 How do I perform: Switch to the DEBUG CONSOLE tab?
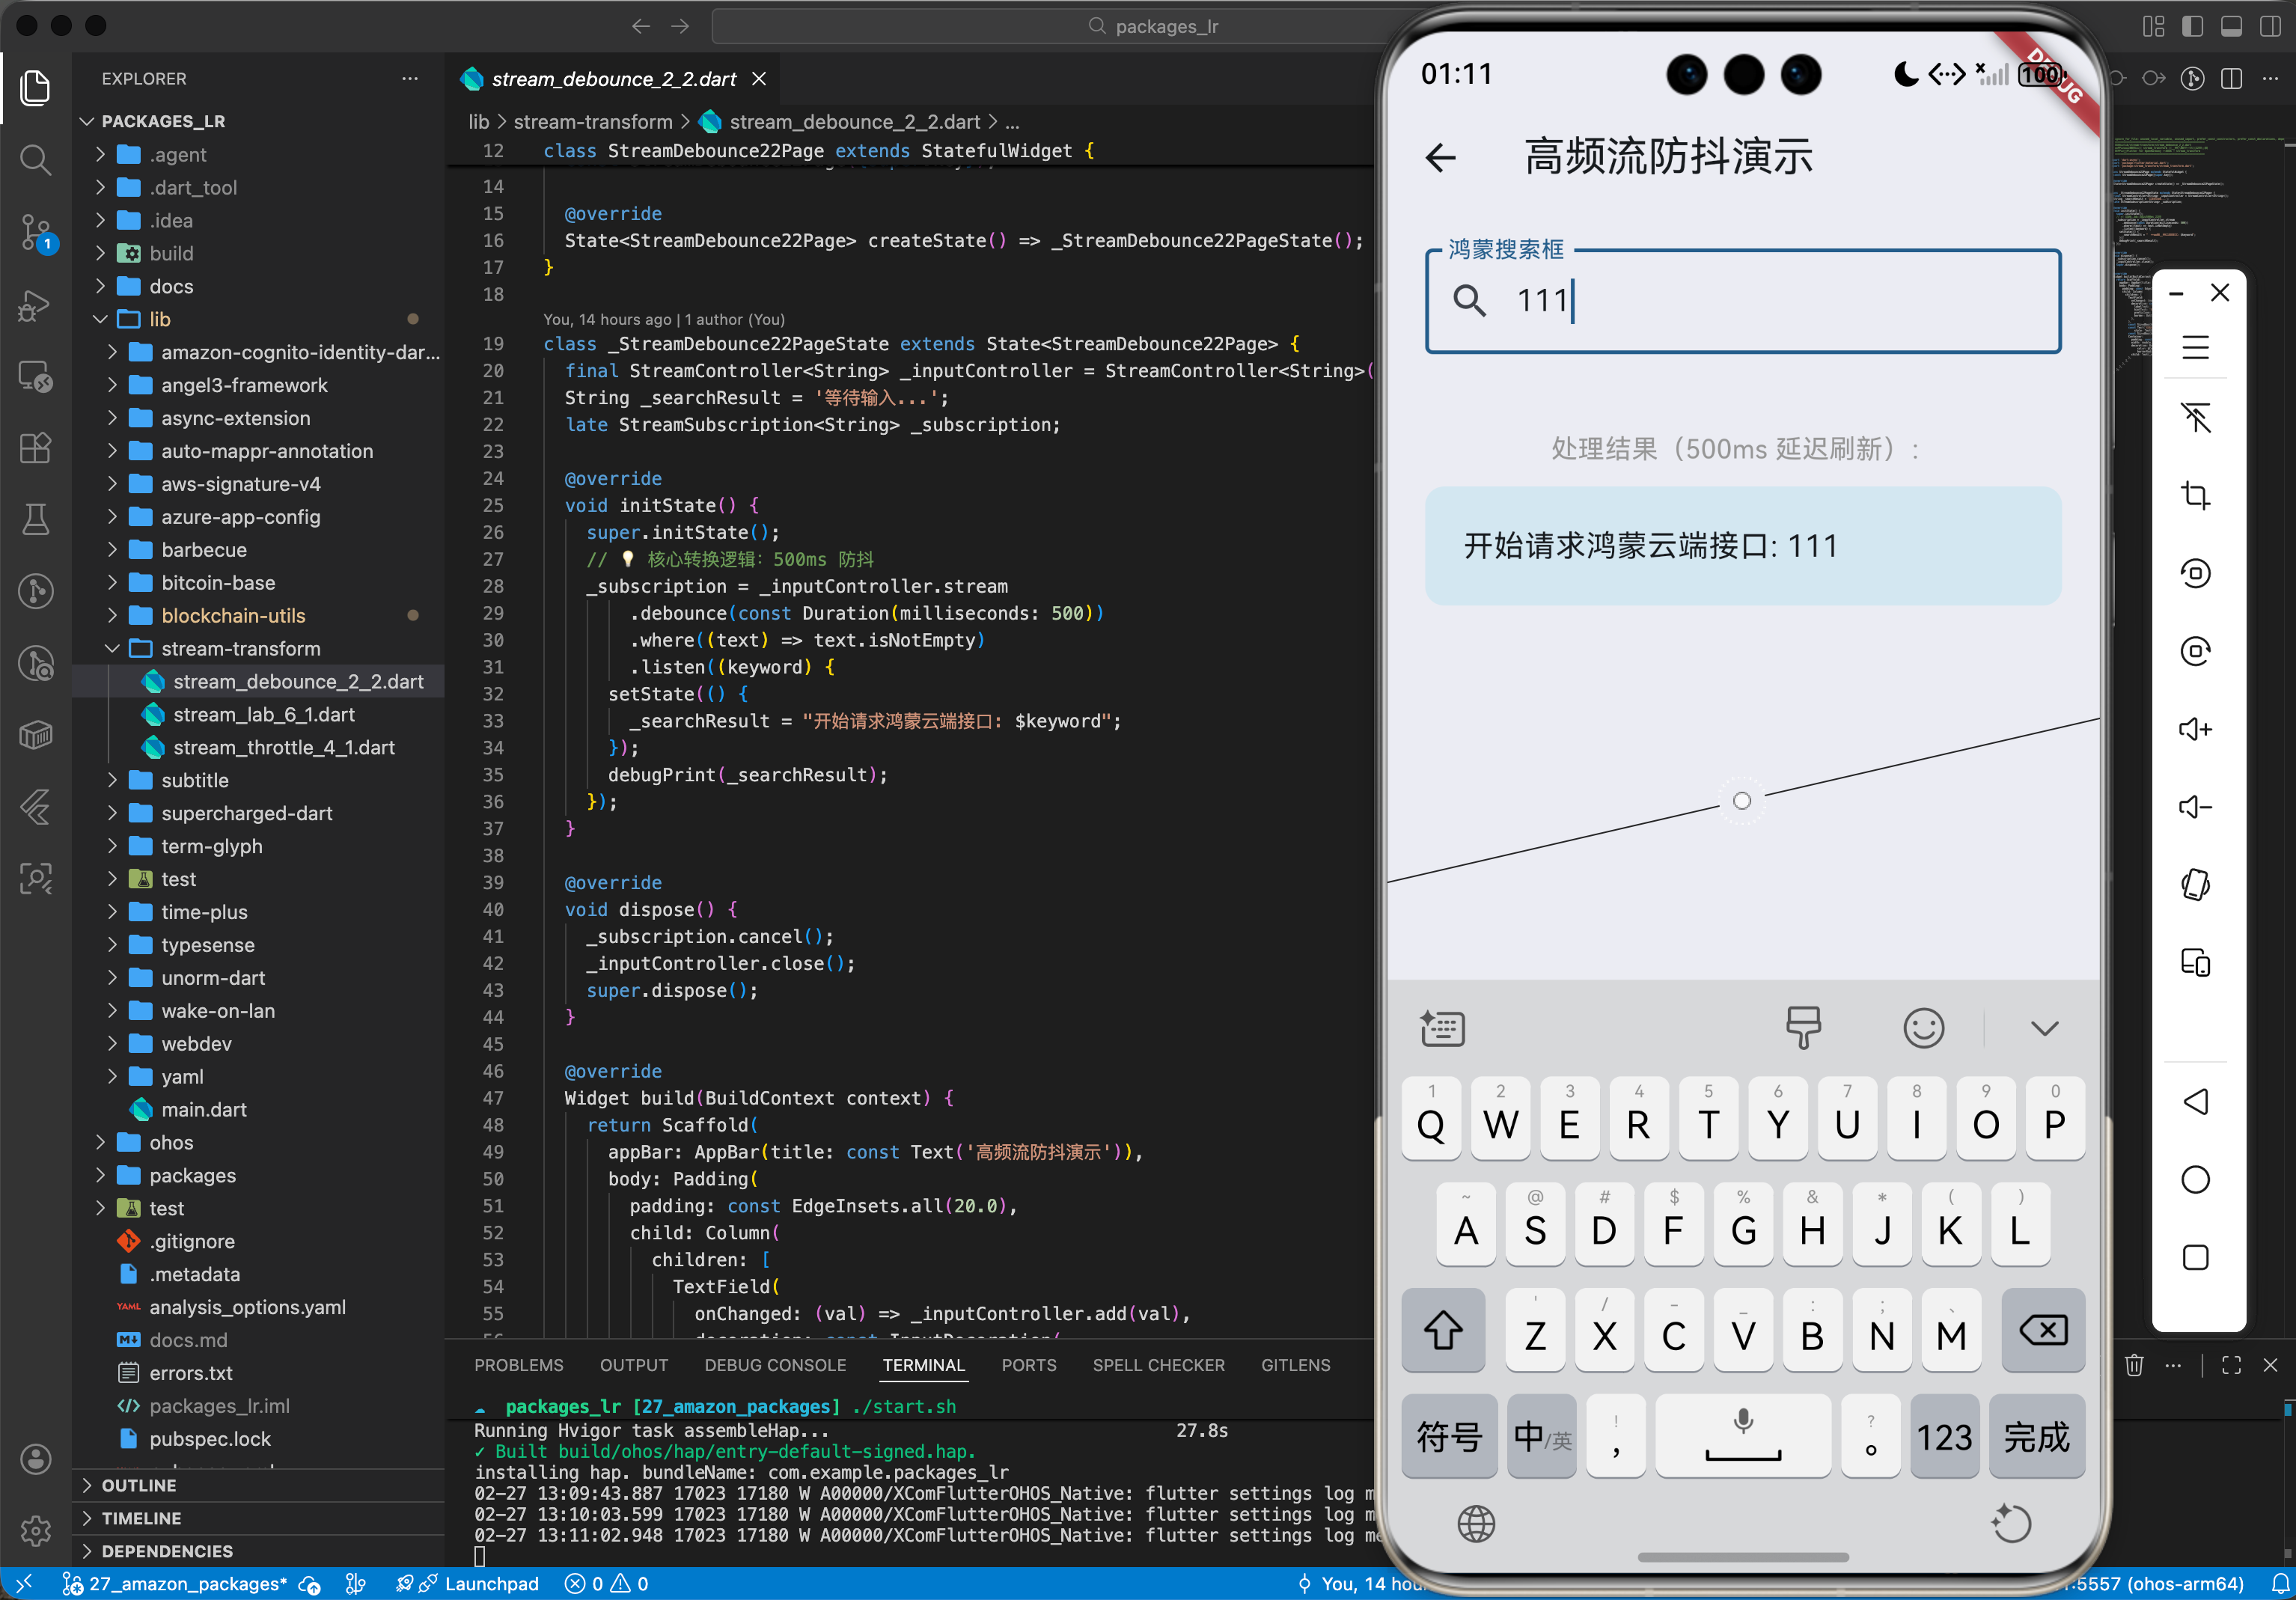775,1365
